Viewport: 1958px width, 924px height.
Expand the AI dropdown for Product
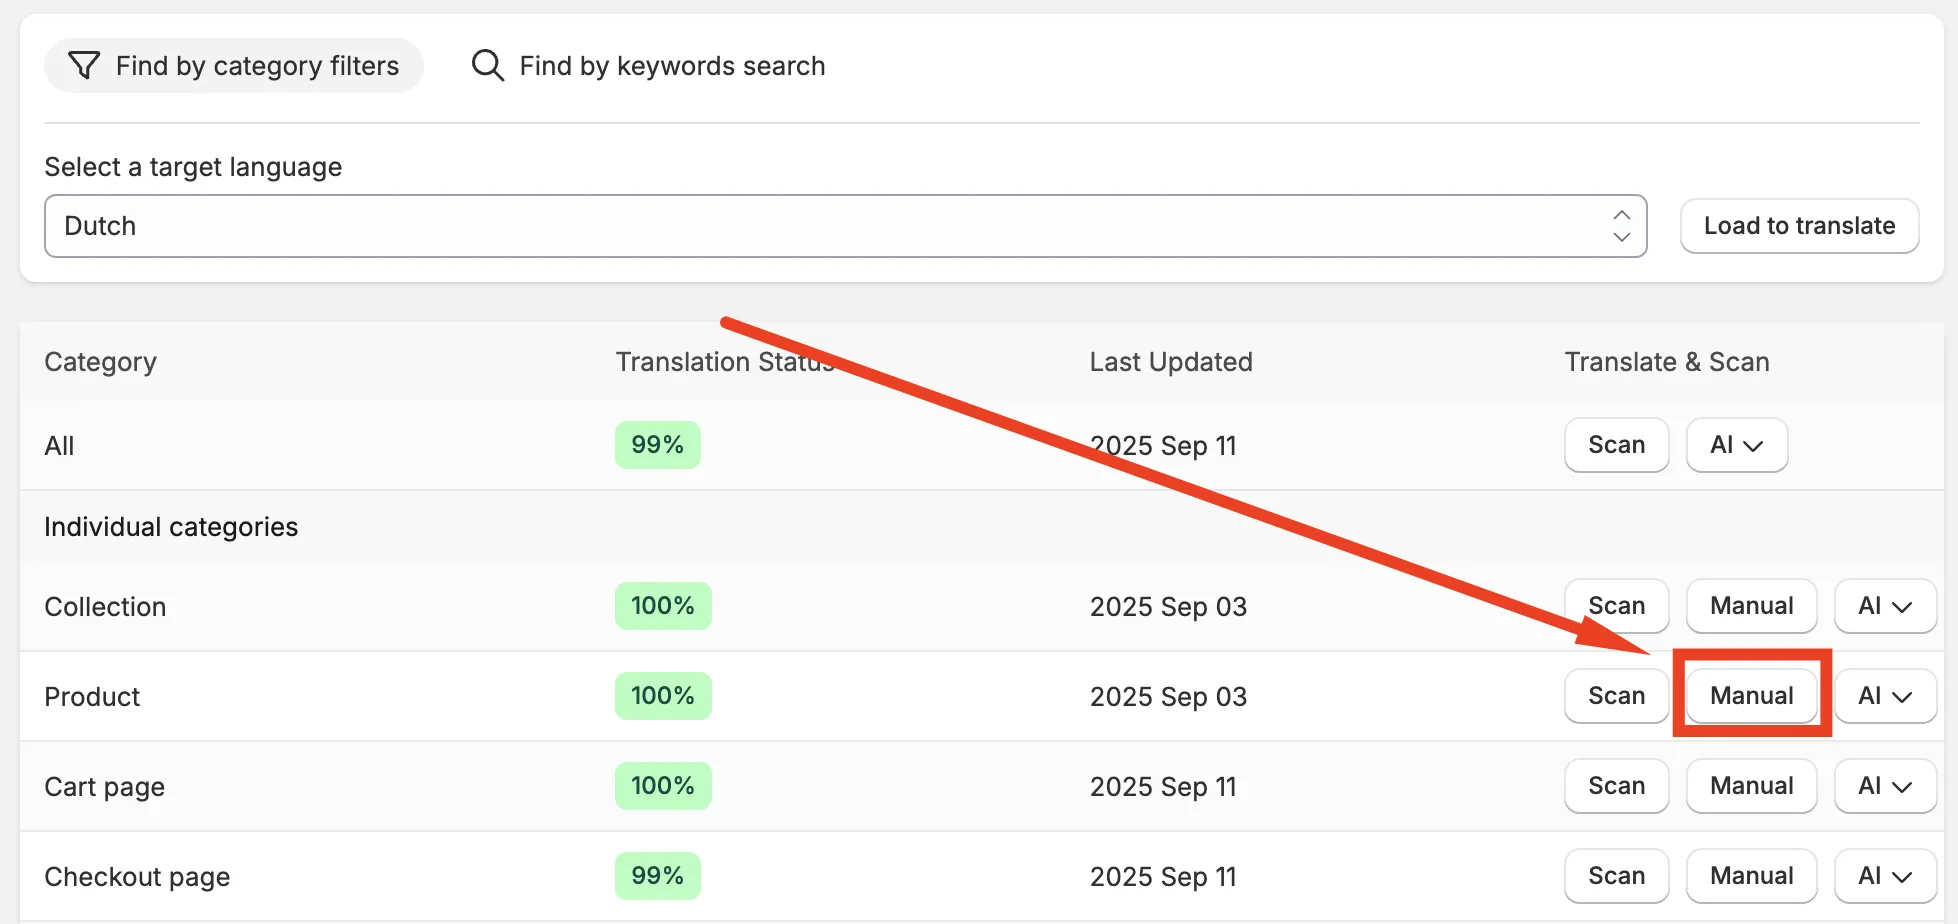[1885, 696]
